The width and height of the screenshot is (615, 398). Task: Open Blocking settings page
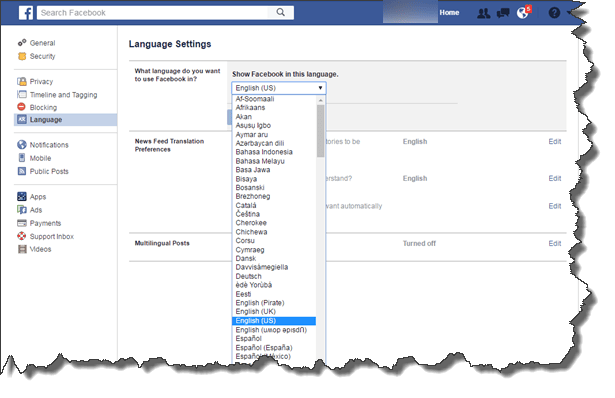[x=43, y=107]
